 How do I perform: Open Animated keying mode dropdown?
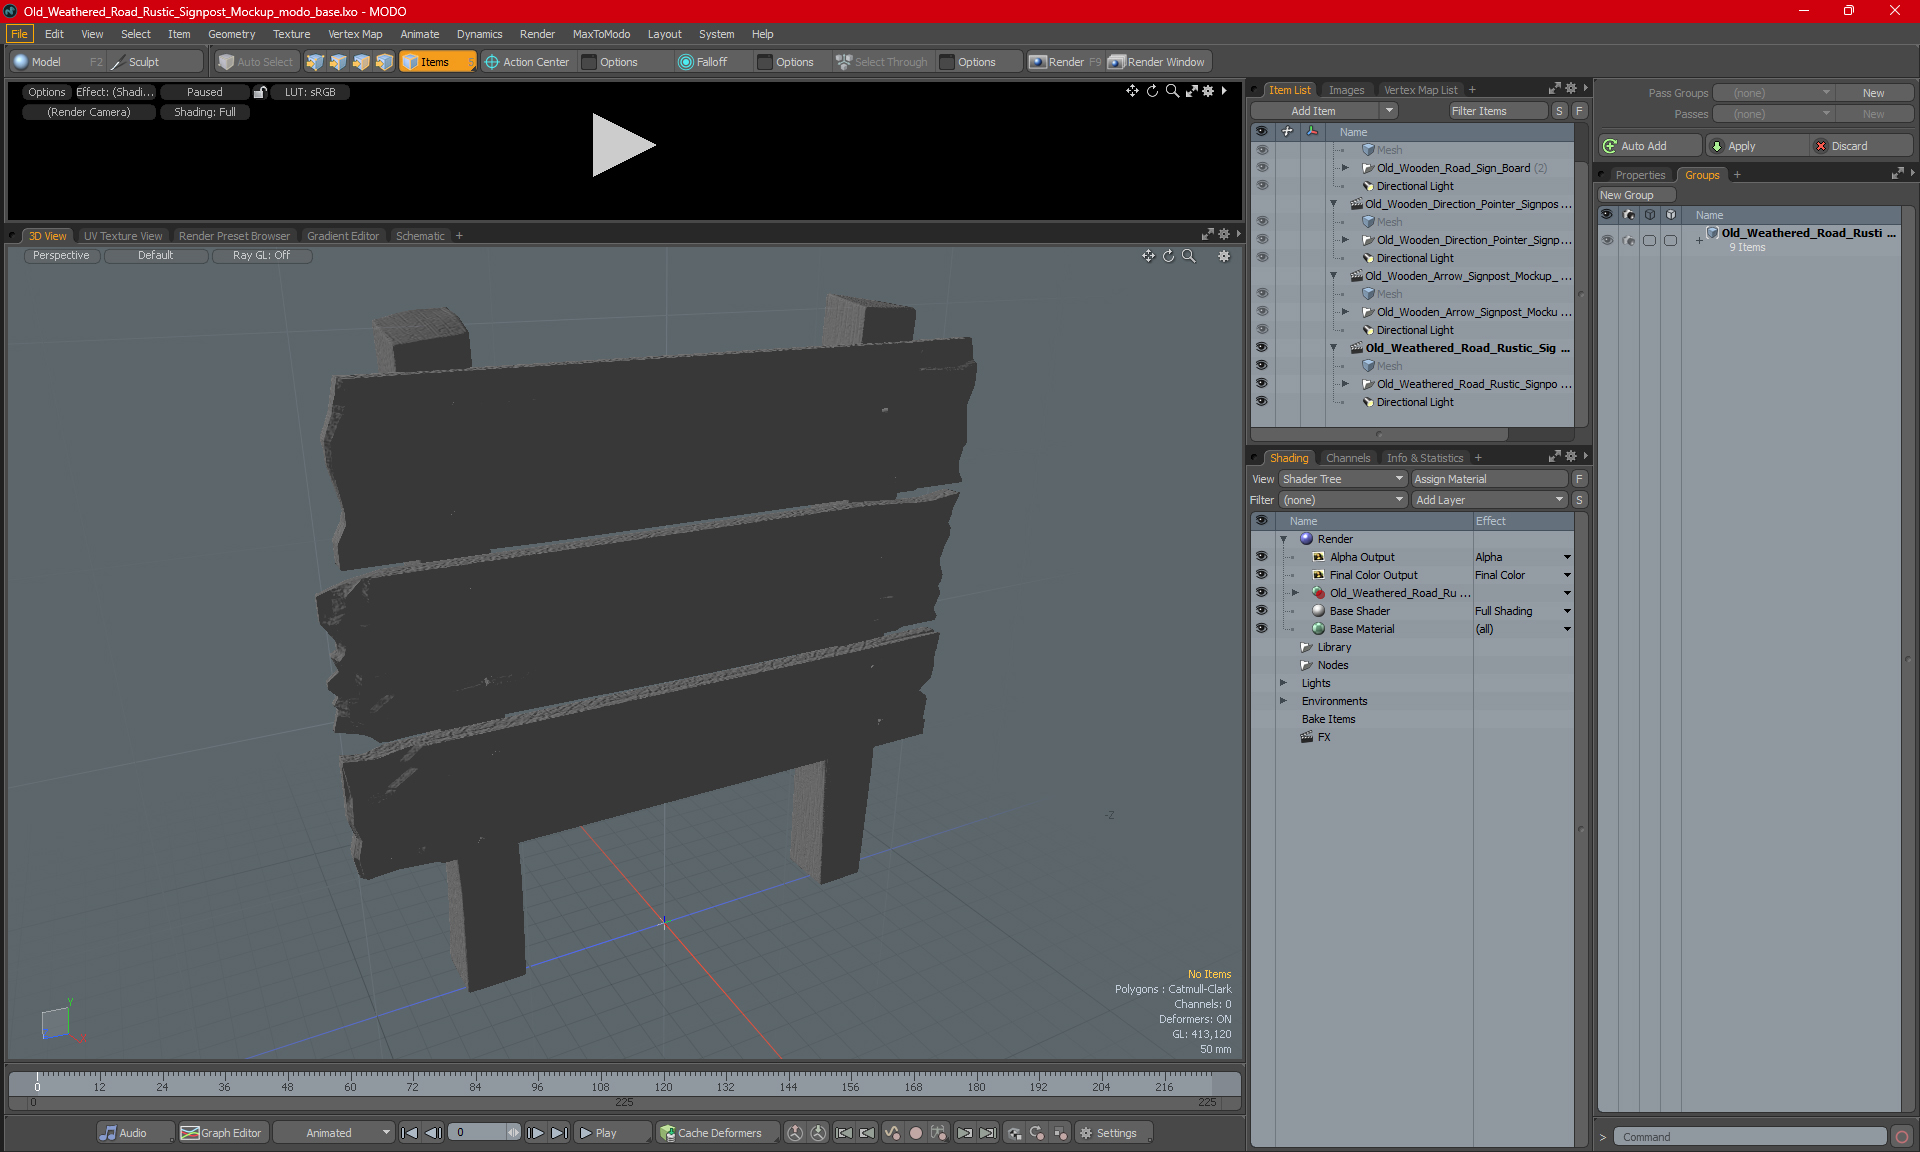coord(333,1133)
